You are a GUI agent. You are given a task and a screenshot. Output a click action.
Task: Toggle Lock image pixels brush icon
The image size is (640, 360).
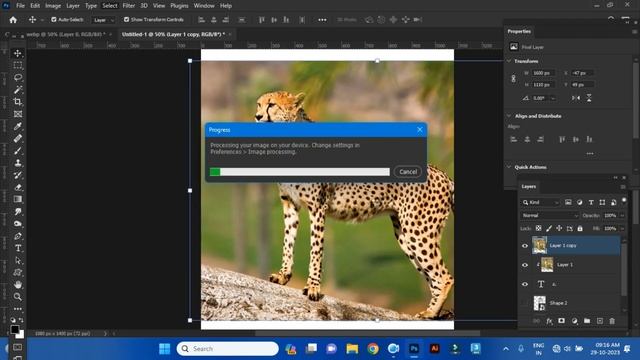549,229
